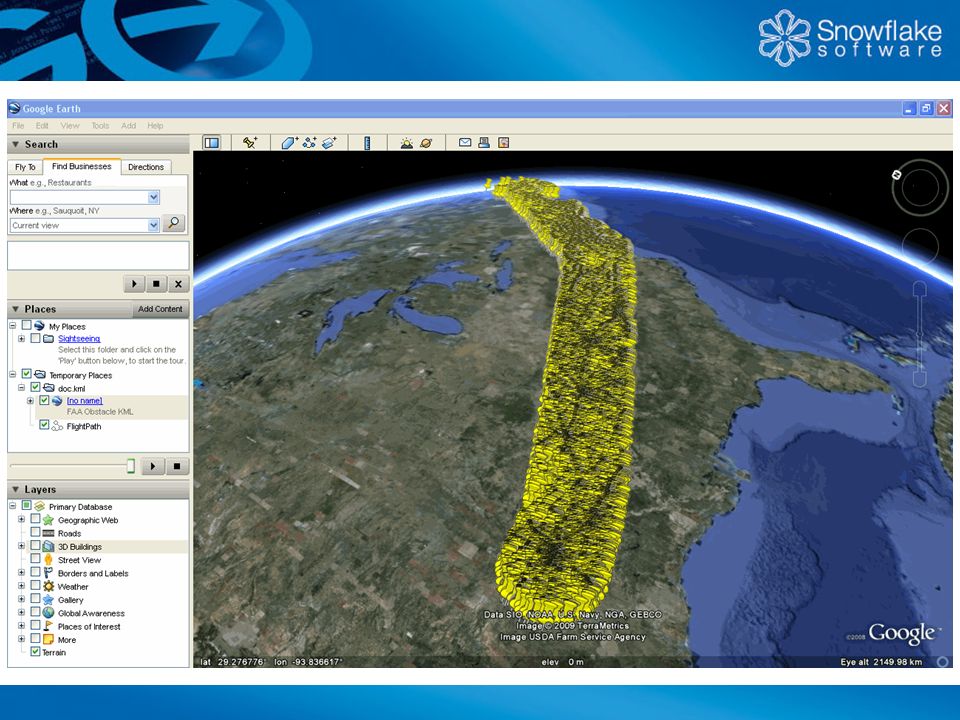The image size is (960, 720).
Task: Enable the Roads layer checkbox
Action: [x=36, y=532]
